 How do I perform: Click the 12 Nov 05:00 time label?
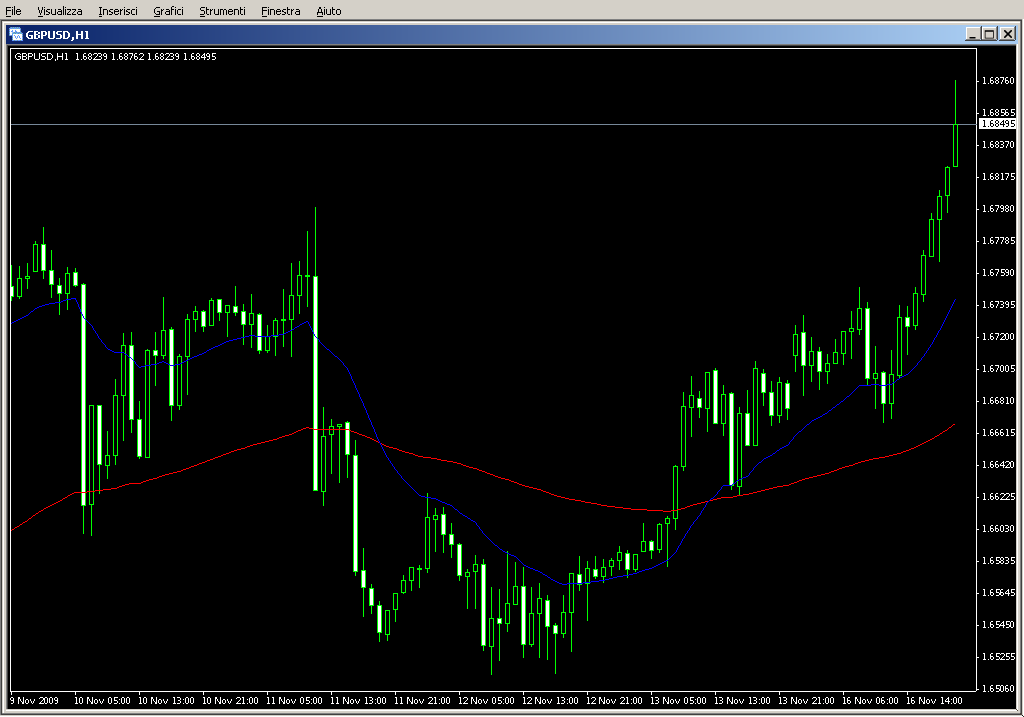click(486, 701)
